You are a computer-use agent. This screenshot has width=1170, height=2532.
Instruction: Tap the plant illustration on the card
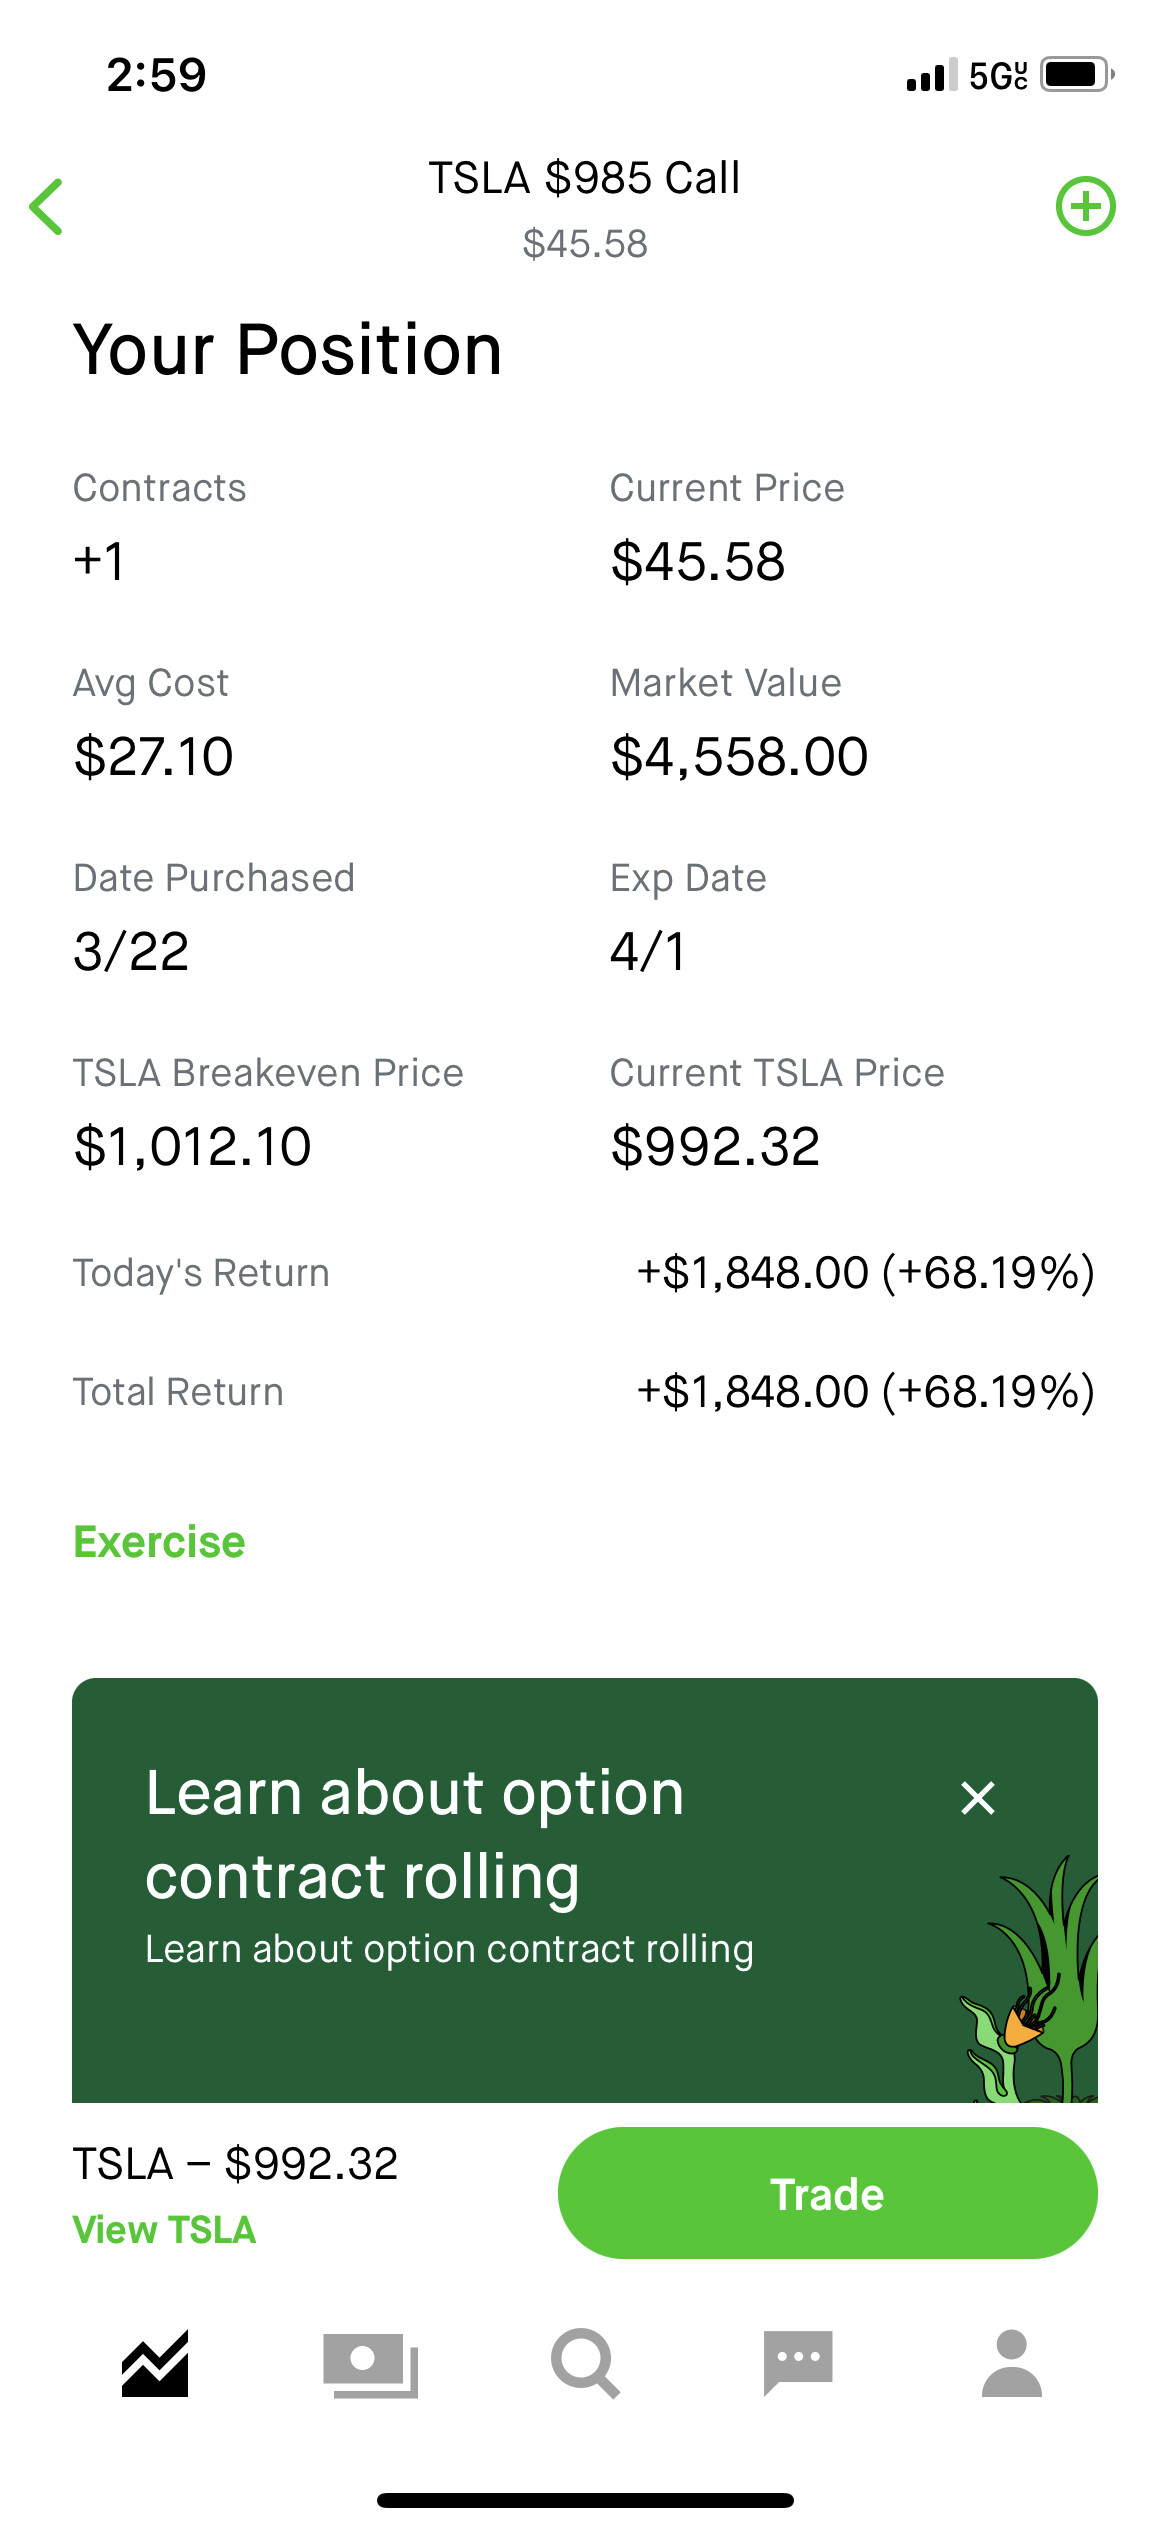1030,1980
